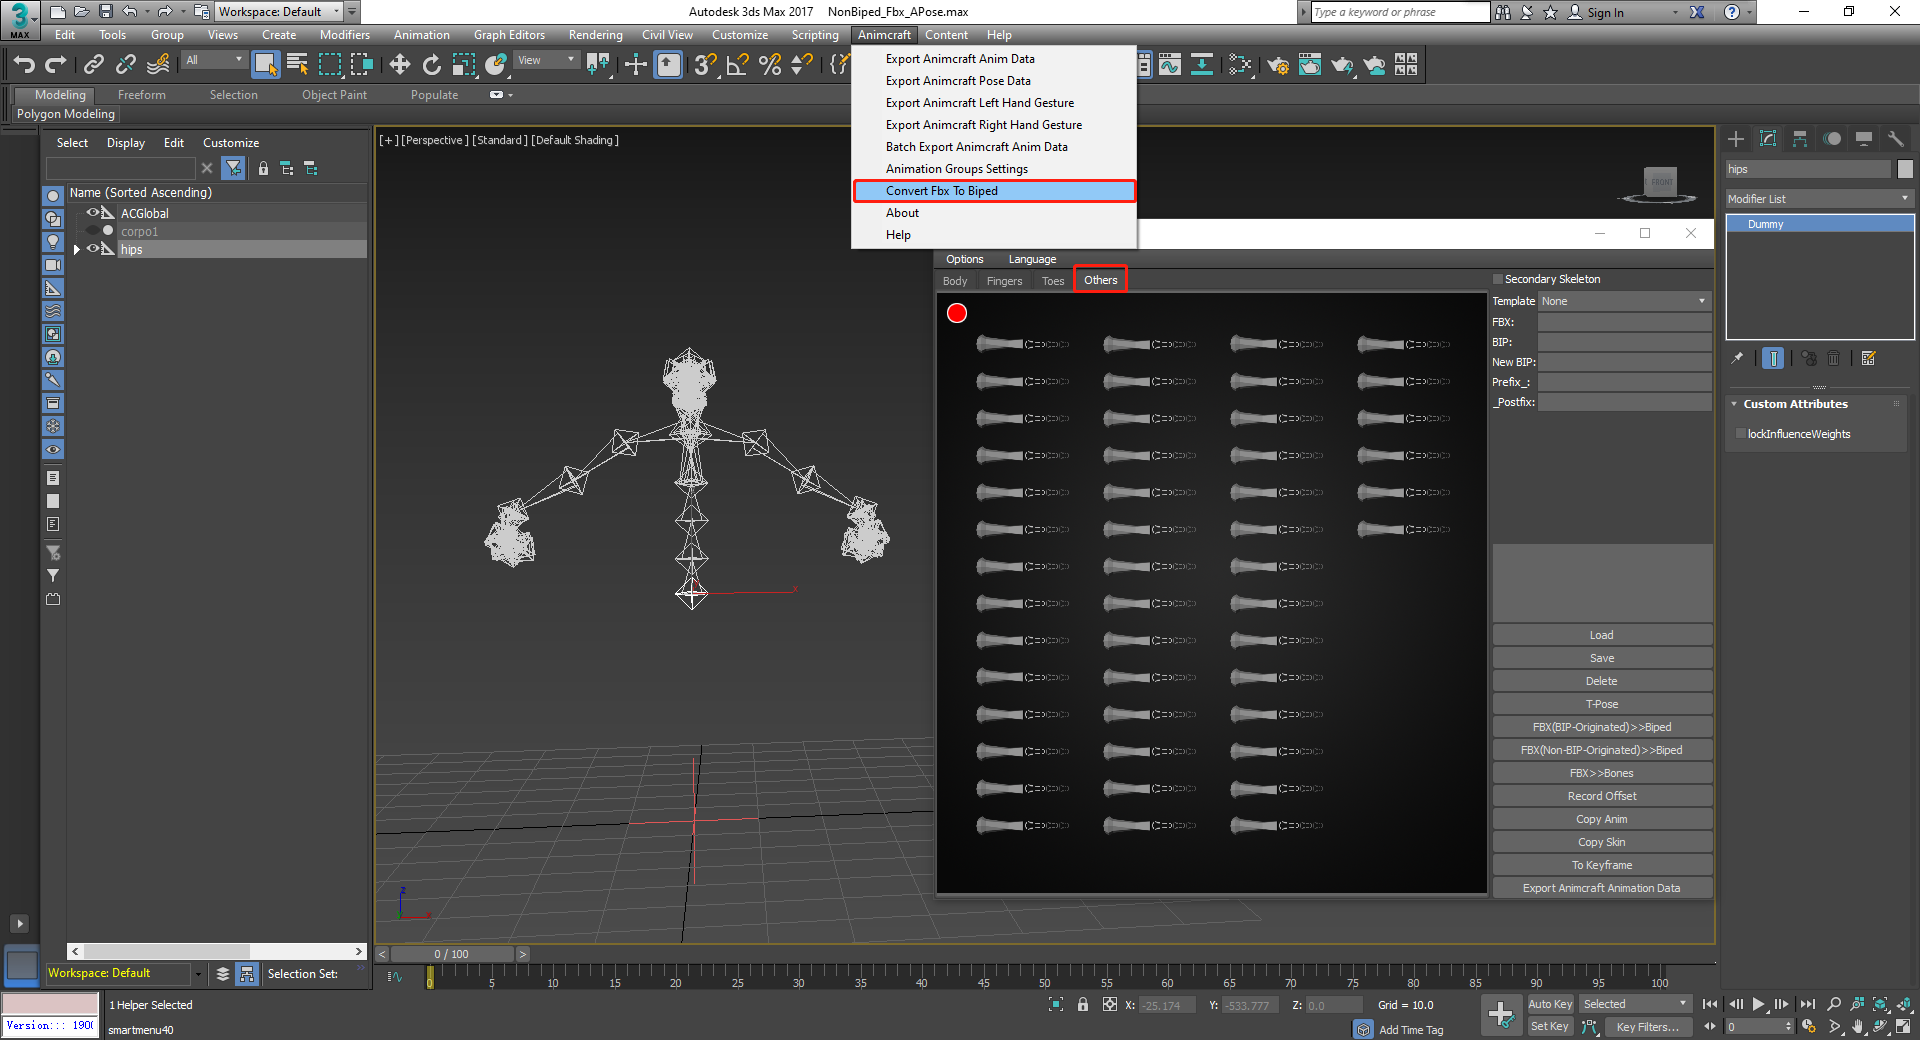Expand the hips tree node
The width and height of the screenshot is (1920, 1040).
click(x=77, y=249)
